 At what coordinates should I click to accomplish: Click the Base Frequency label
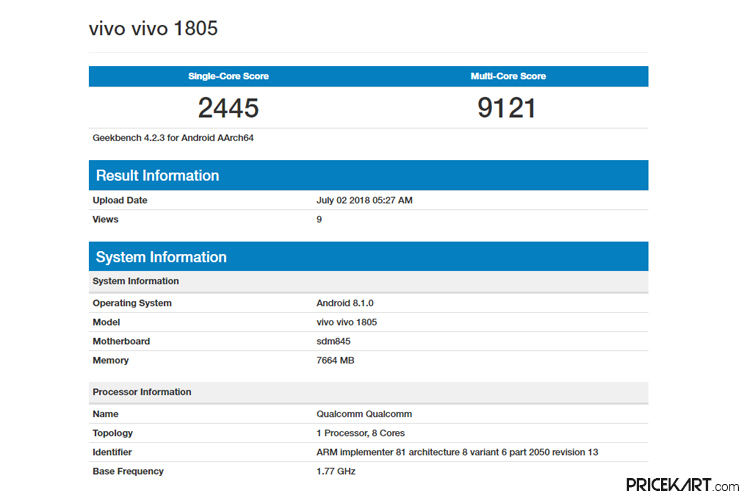(128, 471)
